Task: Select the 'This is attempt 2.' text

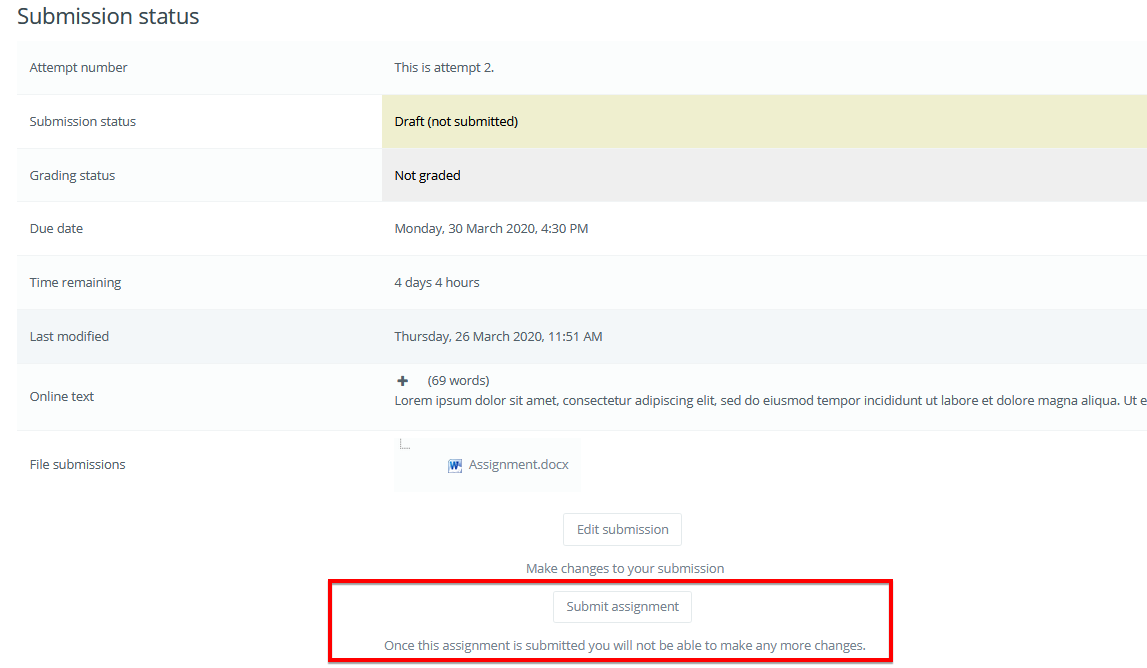Action: [444, 68]
